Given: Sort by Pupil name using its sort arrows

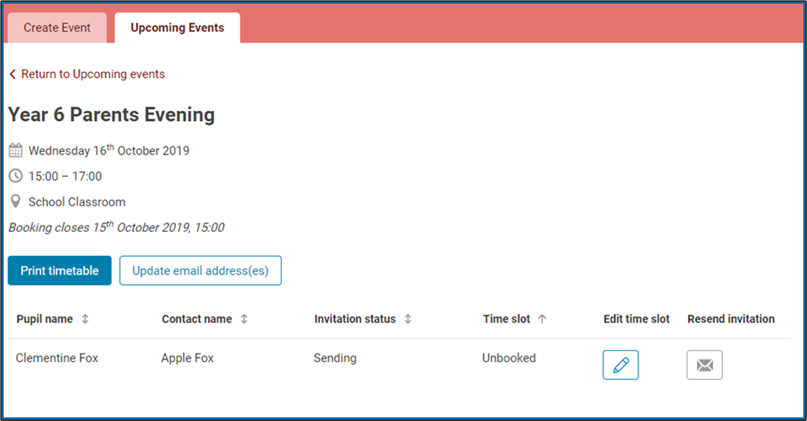Looking at the screenshot, I should click(x=85, y=319).
